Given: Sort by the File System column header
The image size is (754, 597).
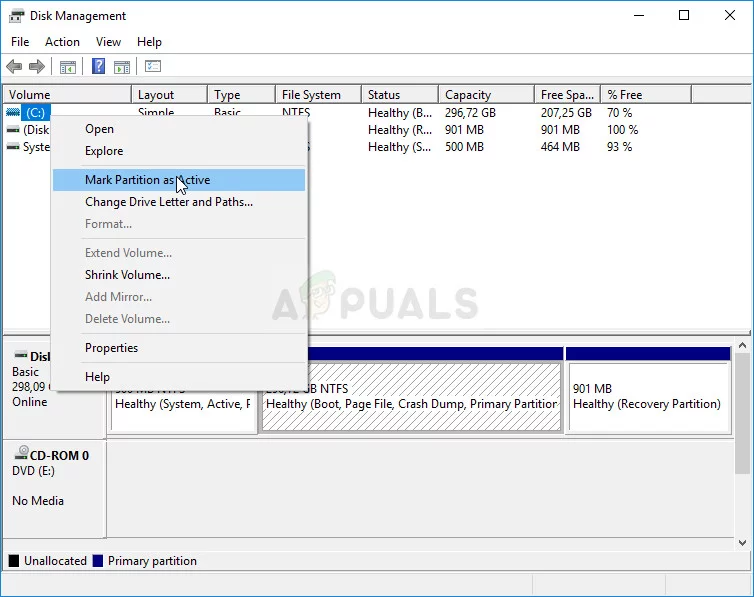Looking at the screenshot, I should (x=319, y=95).
